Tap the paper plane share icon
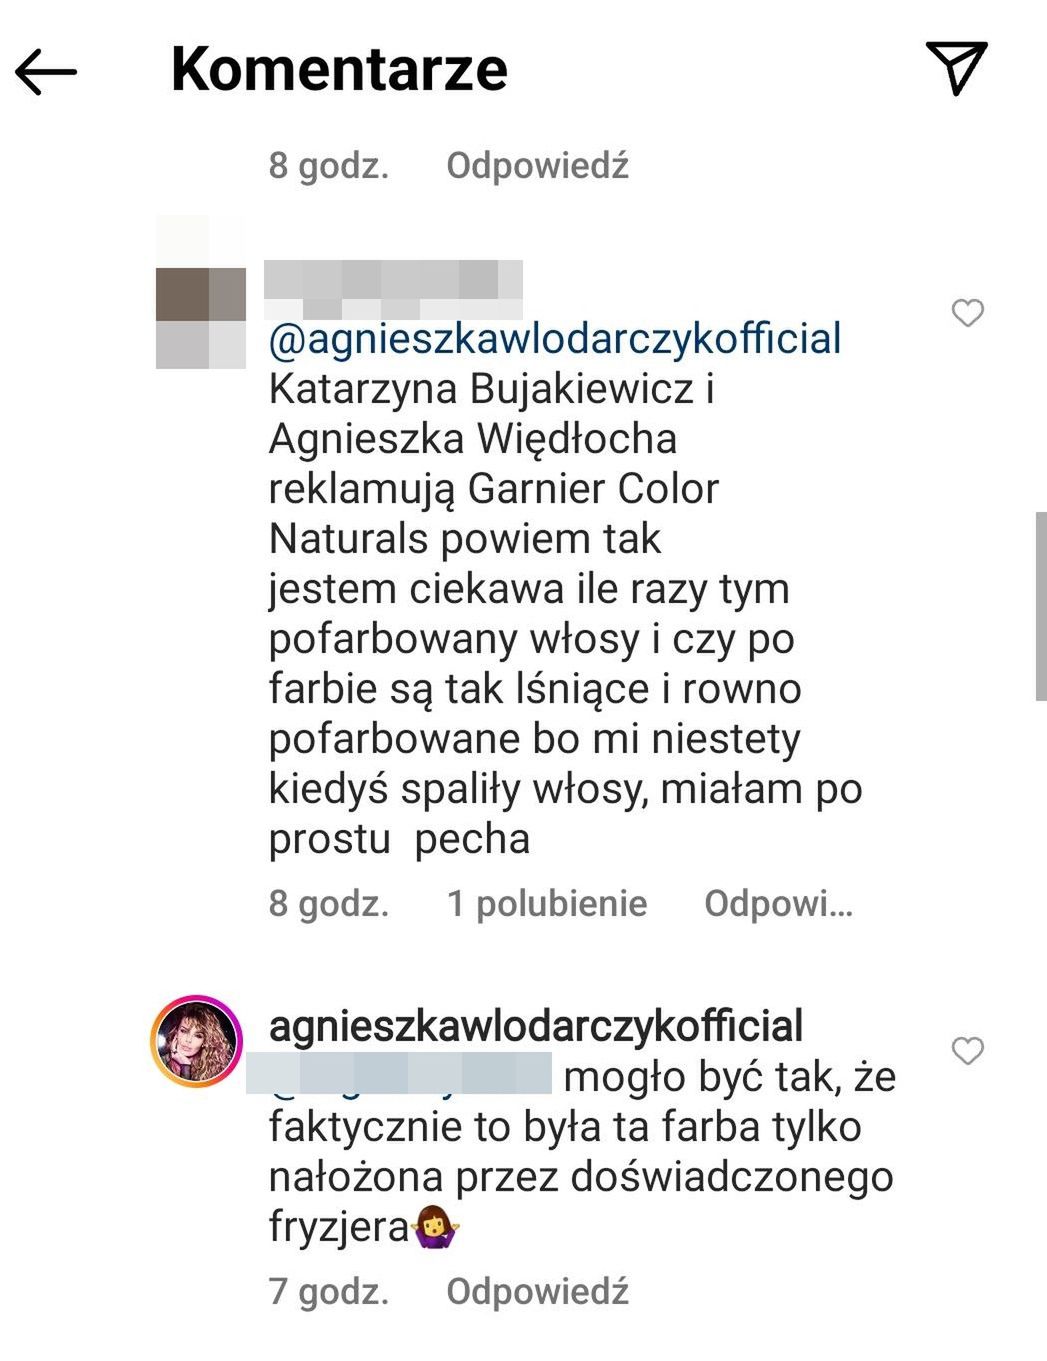This screenshot has height=1361, width=1047. 956,68
